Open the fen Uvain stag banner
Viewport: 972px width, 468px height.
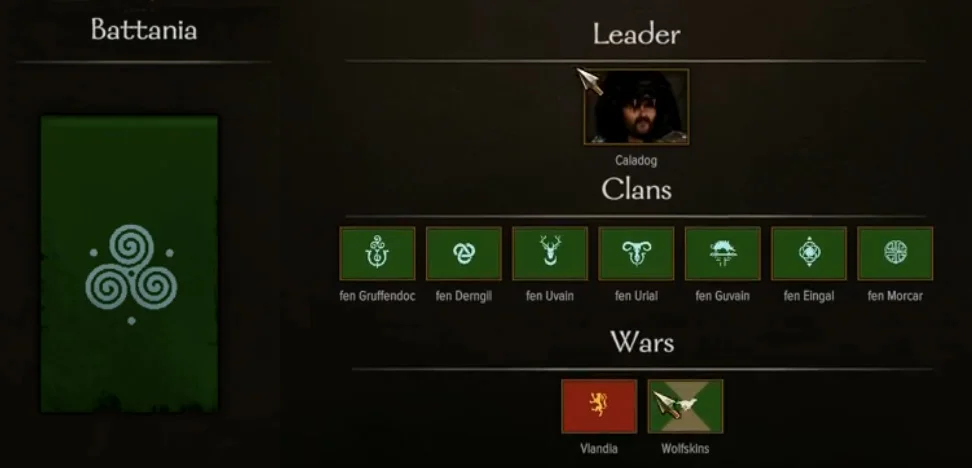click(x=550, y=253)
